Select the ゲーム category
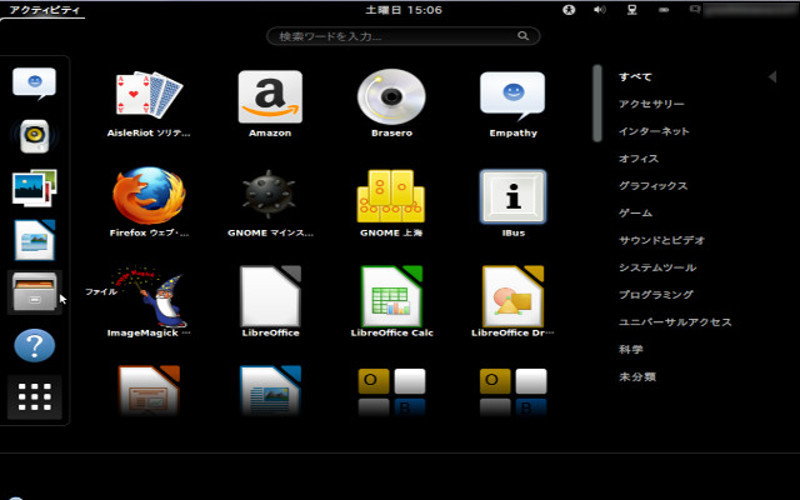The height and width of the screenshot is (500, 800). click(x=635, y=213)
